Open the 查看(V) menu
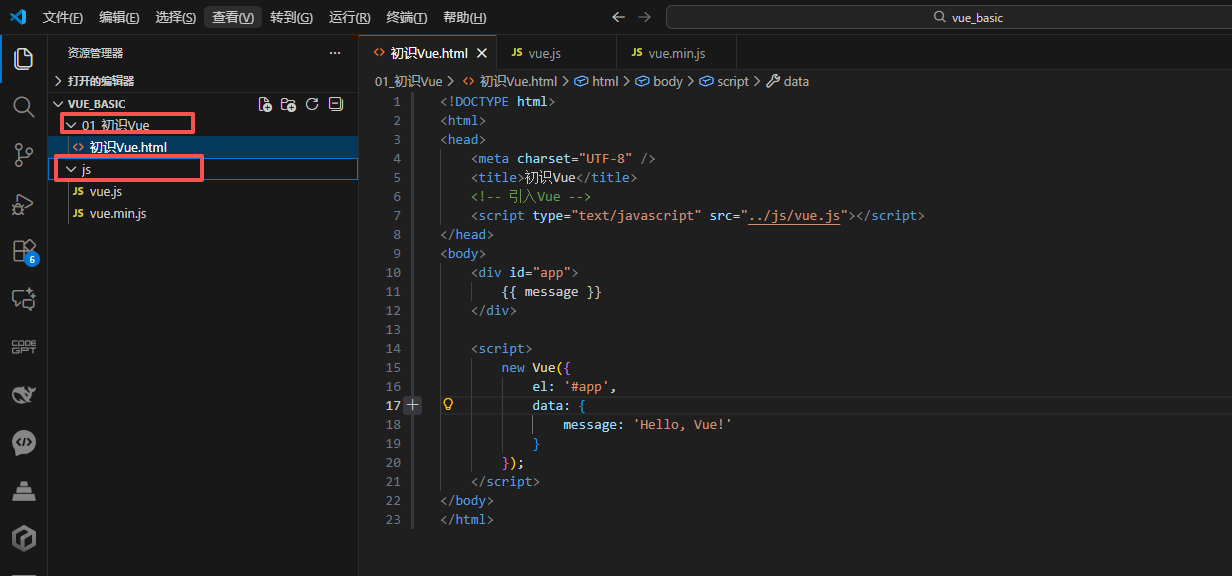1232x576 pixels. (x=233, y=17)
